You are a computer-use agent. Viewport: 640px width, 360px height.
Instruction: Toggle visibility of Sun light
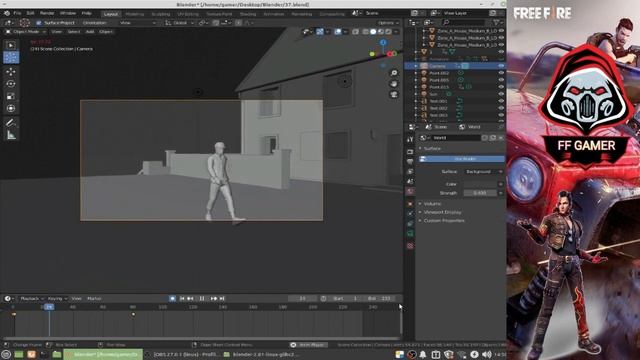point(501,94)
